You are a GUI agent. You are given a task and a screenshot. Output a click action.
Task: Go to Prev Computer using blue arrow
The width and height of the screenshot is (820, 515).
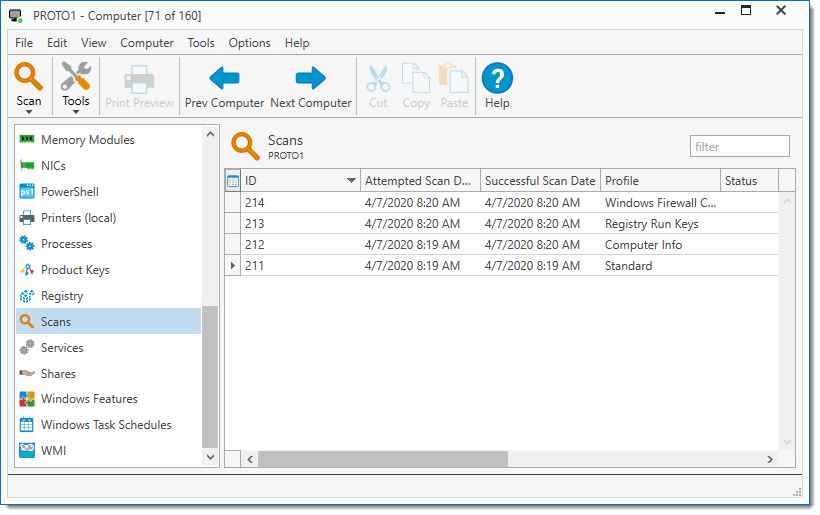pos(224,79)
